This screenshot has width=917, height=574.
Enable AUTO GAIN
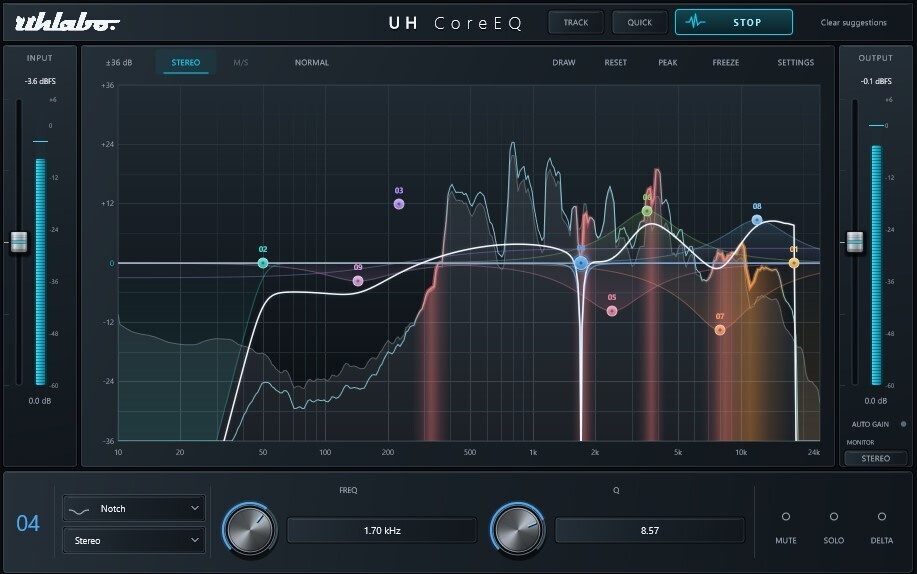pyautogui.click(x=904, y=424)
